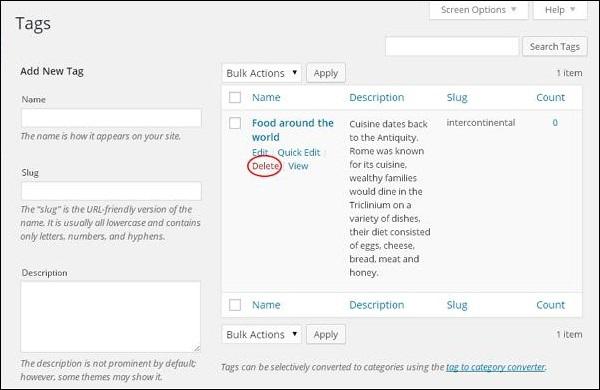Click View under the tag name
The width and height of the screenshot is (600, 390).
[x=298, y=166]
